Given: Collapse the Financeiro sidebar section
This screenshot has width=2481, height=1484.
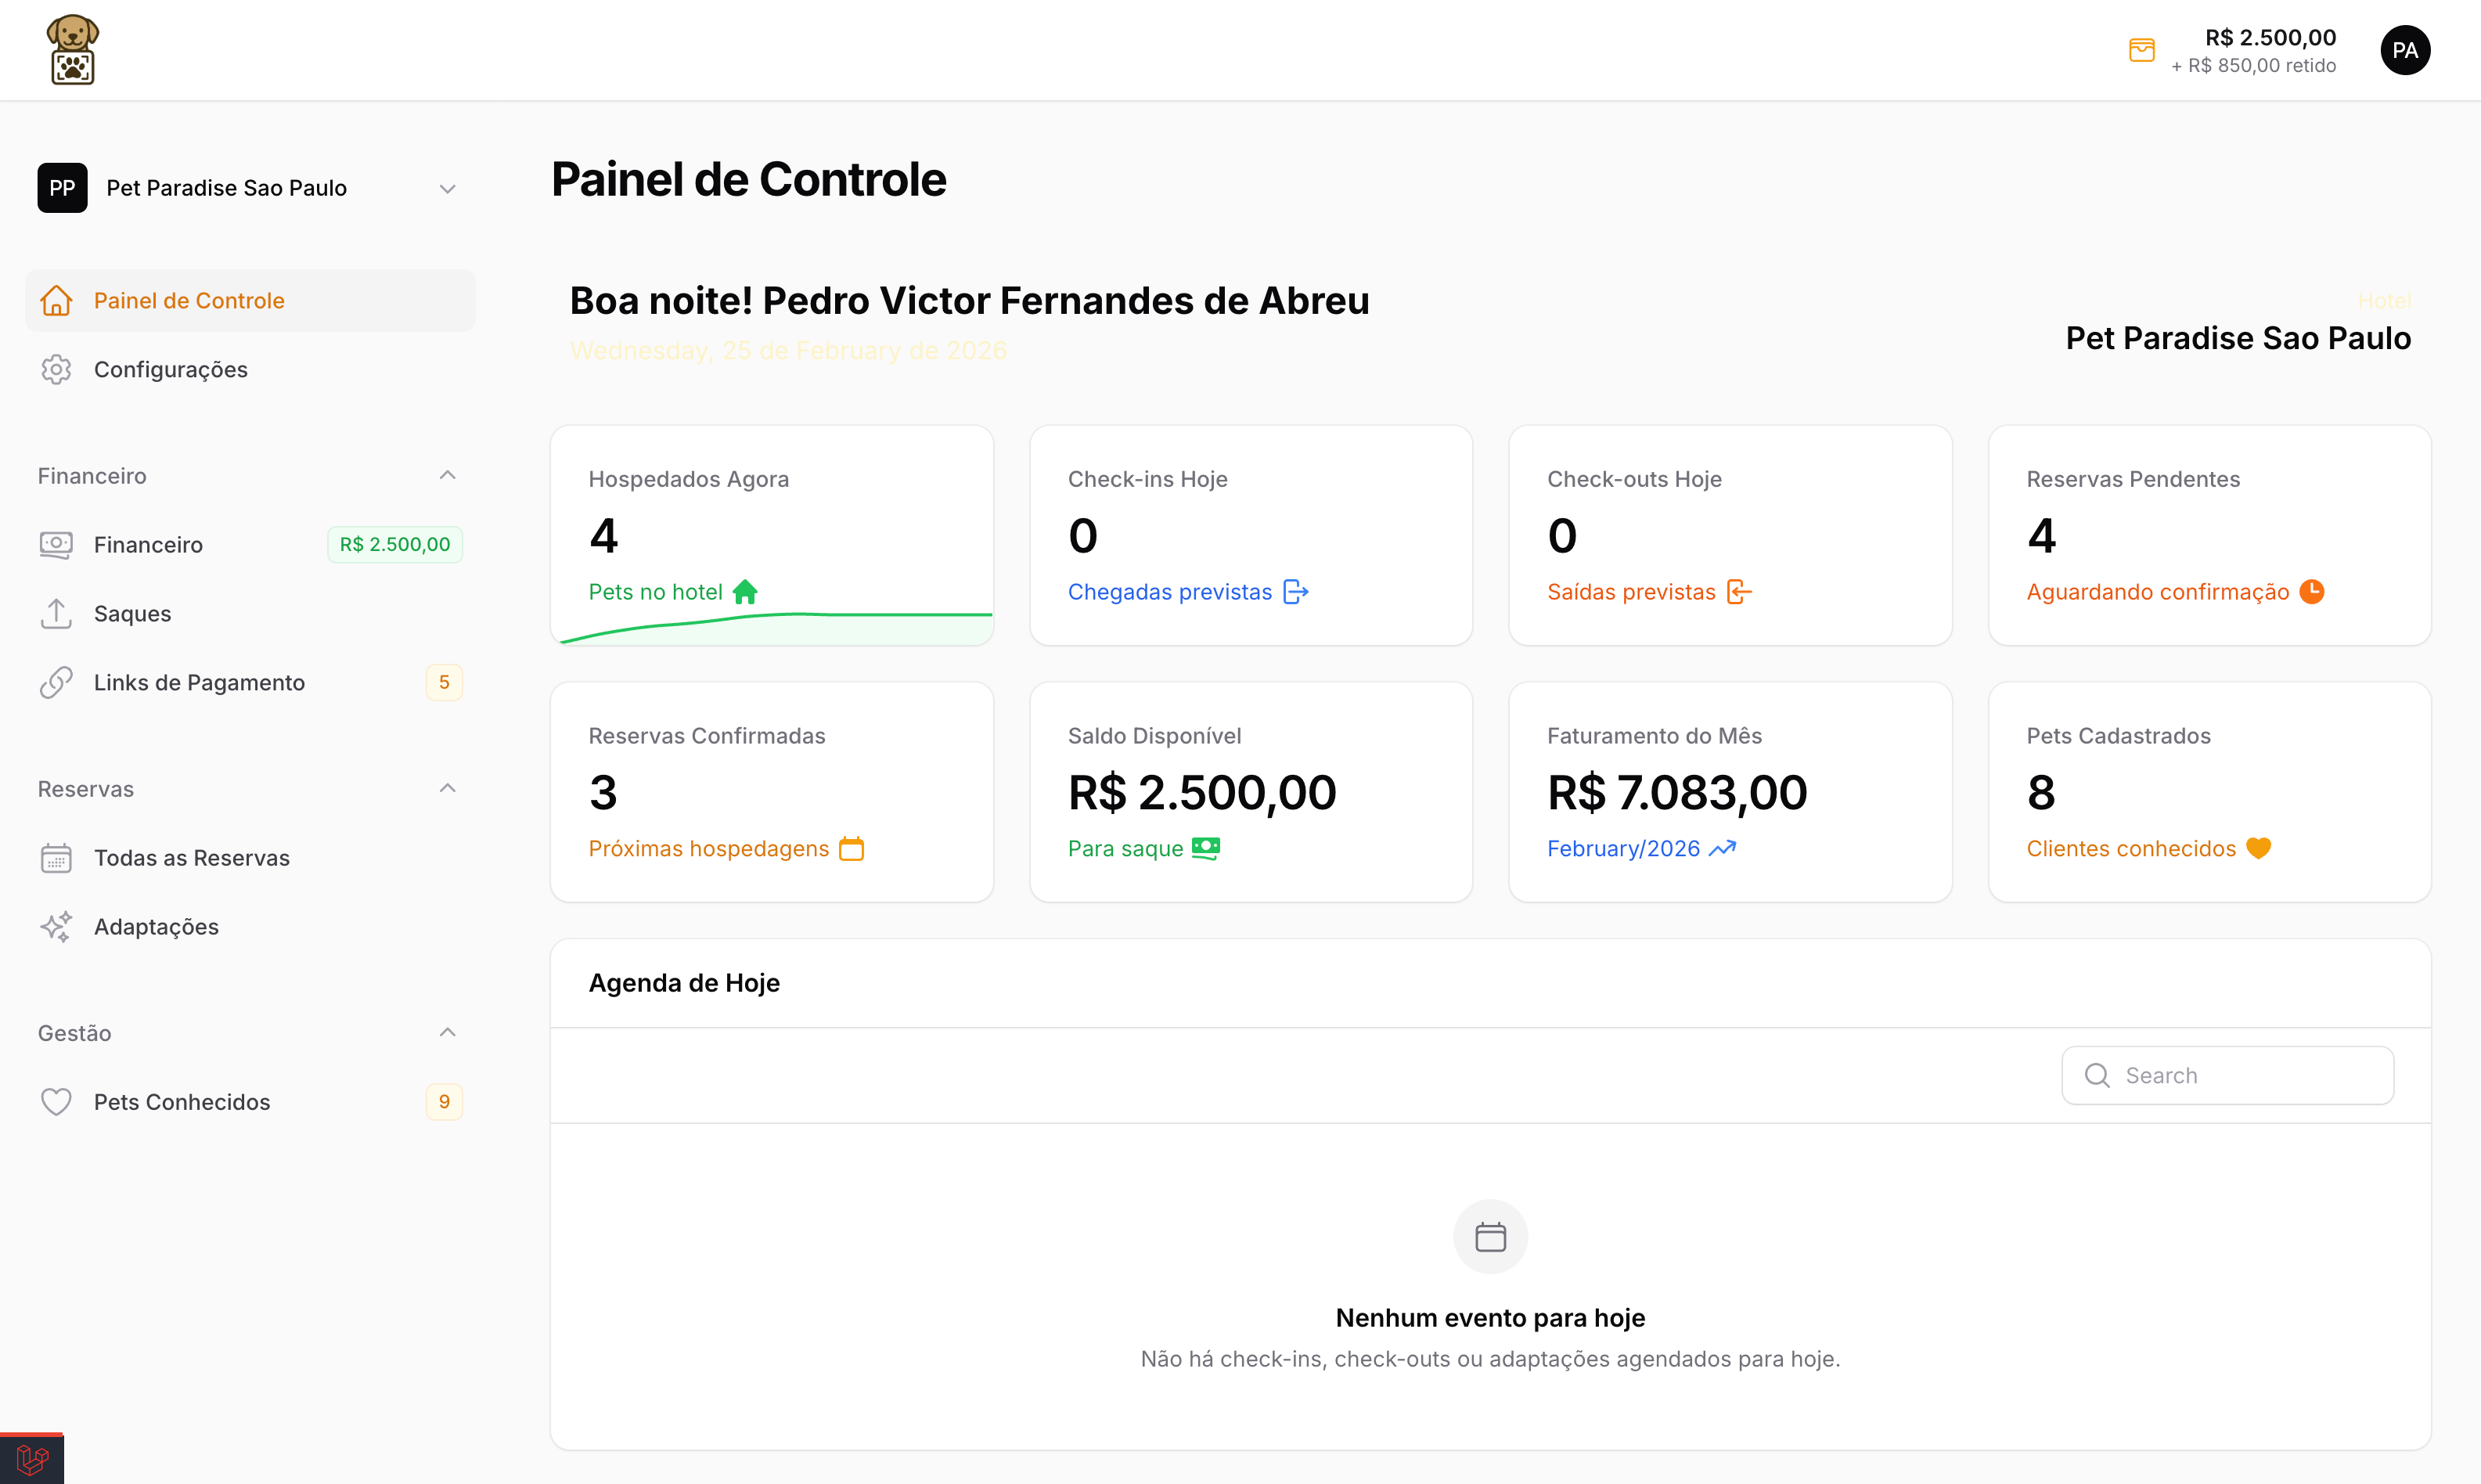Looking at the screenshot, I should [x=447, y=476].
